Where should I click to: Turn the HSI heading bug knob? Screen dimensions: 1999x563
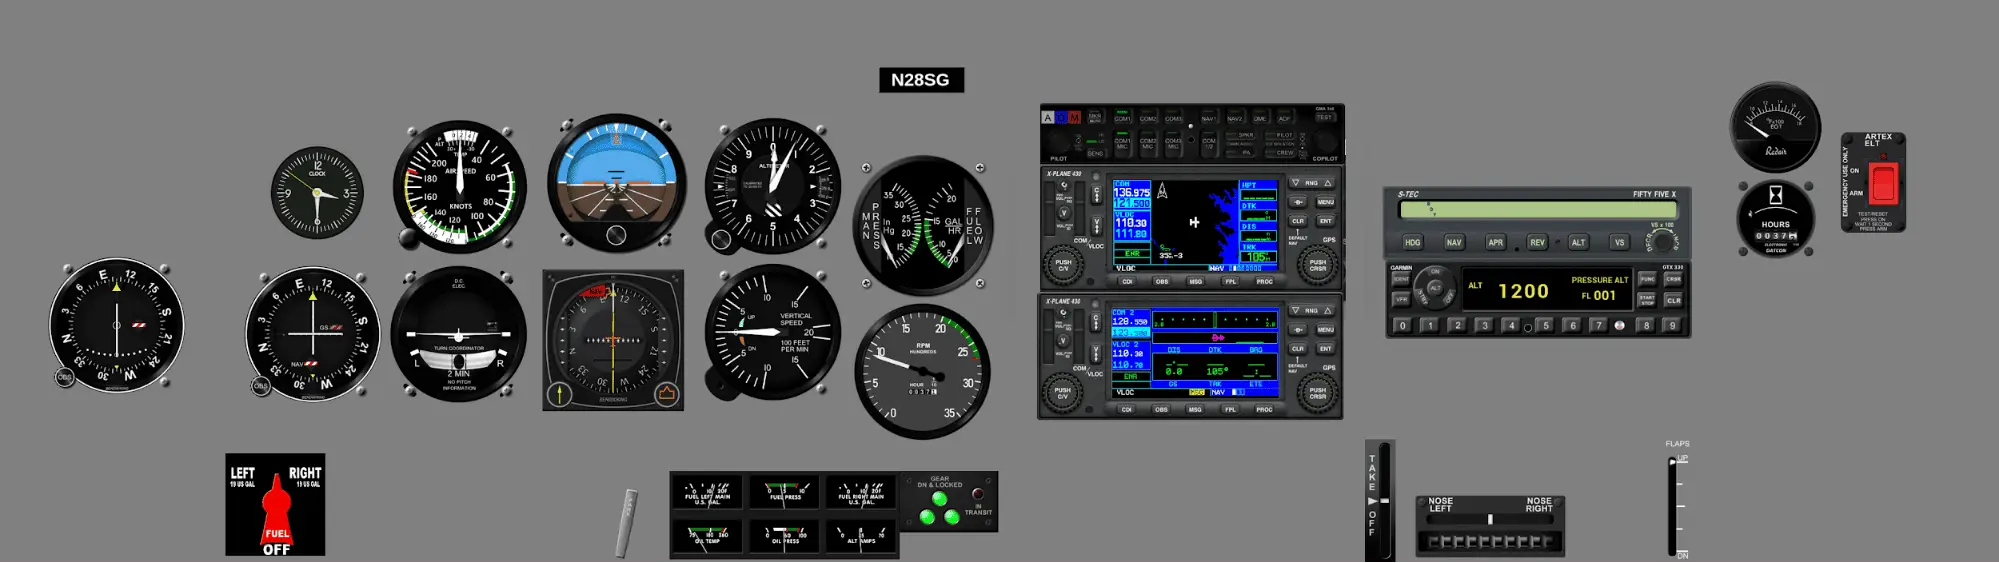tap(666, 394)
